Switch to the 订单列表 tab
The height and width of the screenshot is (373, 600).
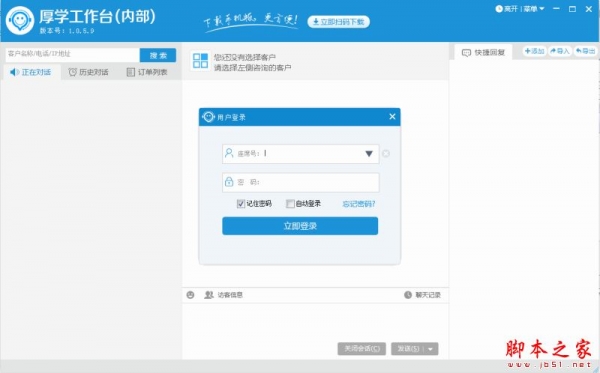pyautogui.click(x=147, y=72)
